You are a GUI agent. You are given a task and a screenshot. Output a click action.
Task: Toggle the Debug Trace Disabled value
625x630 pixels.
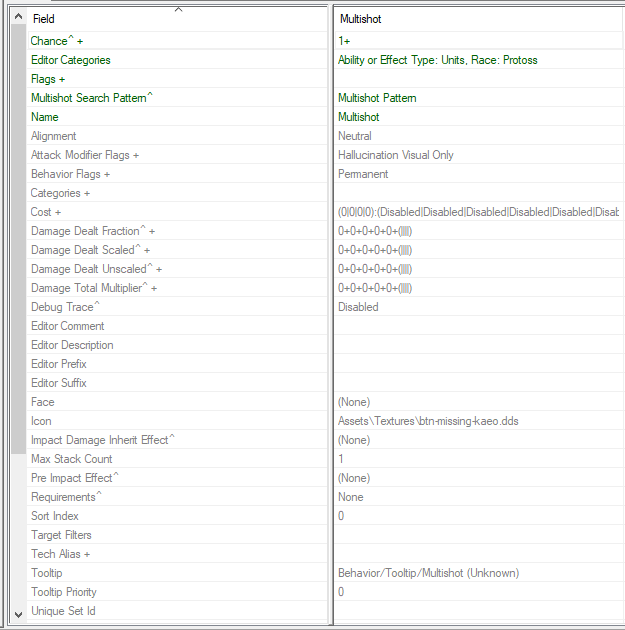click(358, 307)
